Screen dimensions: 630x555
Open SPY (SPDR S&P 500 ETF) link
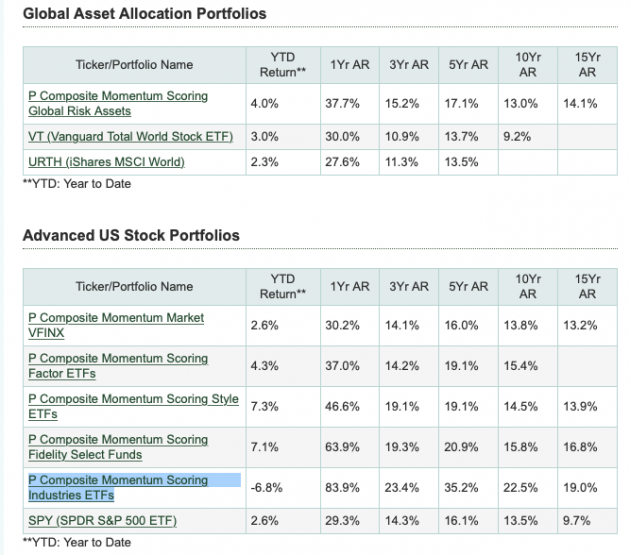tap(102, 520)
